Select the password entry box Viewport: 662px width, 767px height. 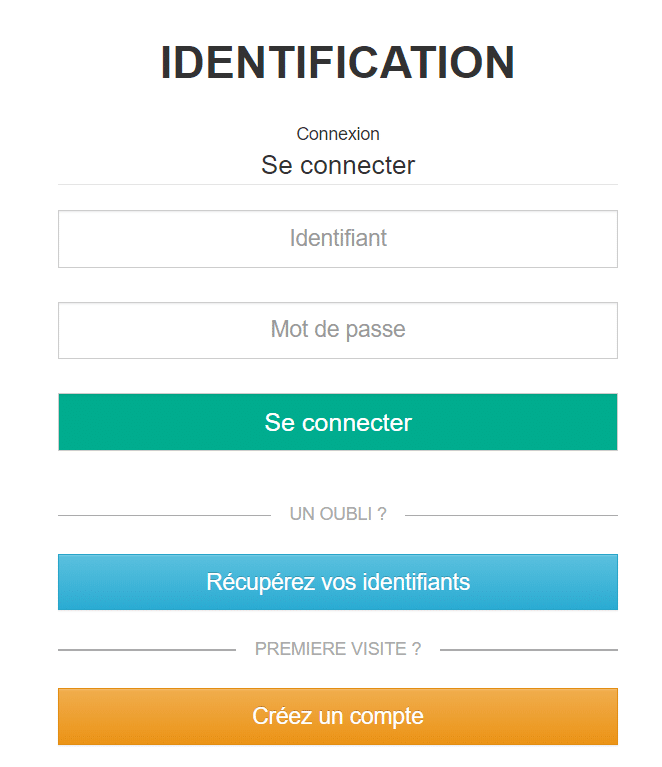pyautogui.click(x=338, y=330)
